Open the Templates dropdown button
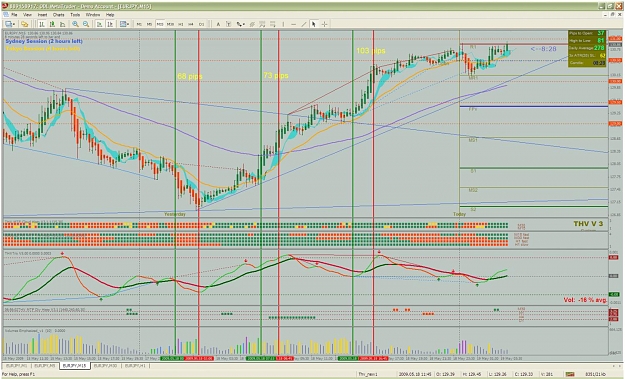 tap(124, 24)
